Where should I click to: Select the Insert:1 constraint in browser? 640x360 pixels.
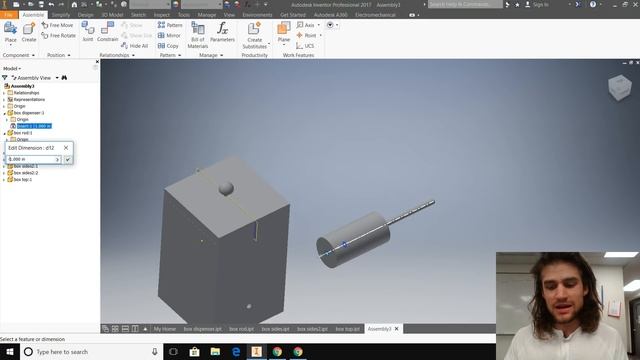(x=34, y=126)
